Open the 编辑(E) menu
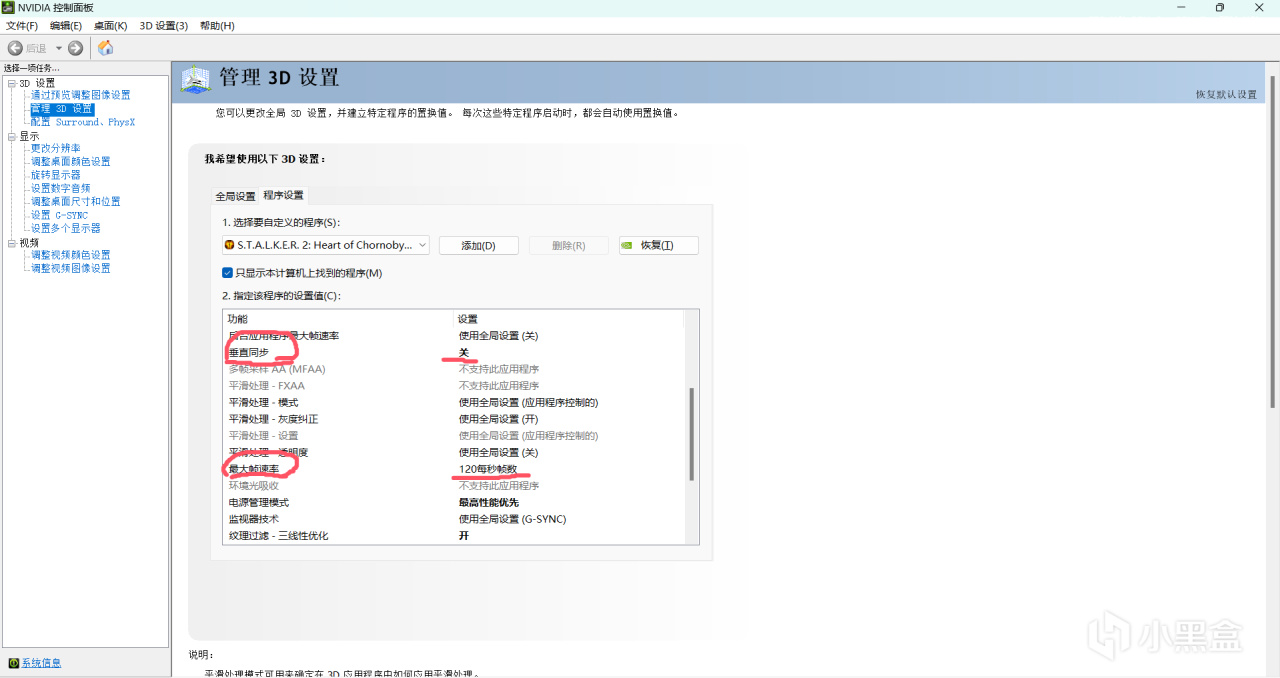This screenshot has height=678, width=1280. 66,25
